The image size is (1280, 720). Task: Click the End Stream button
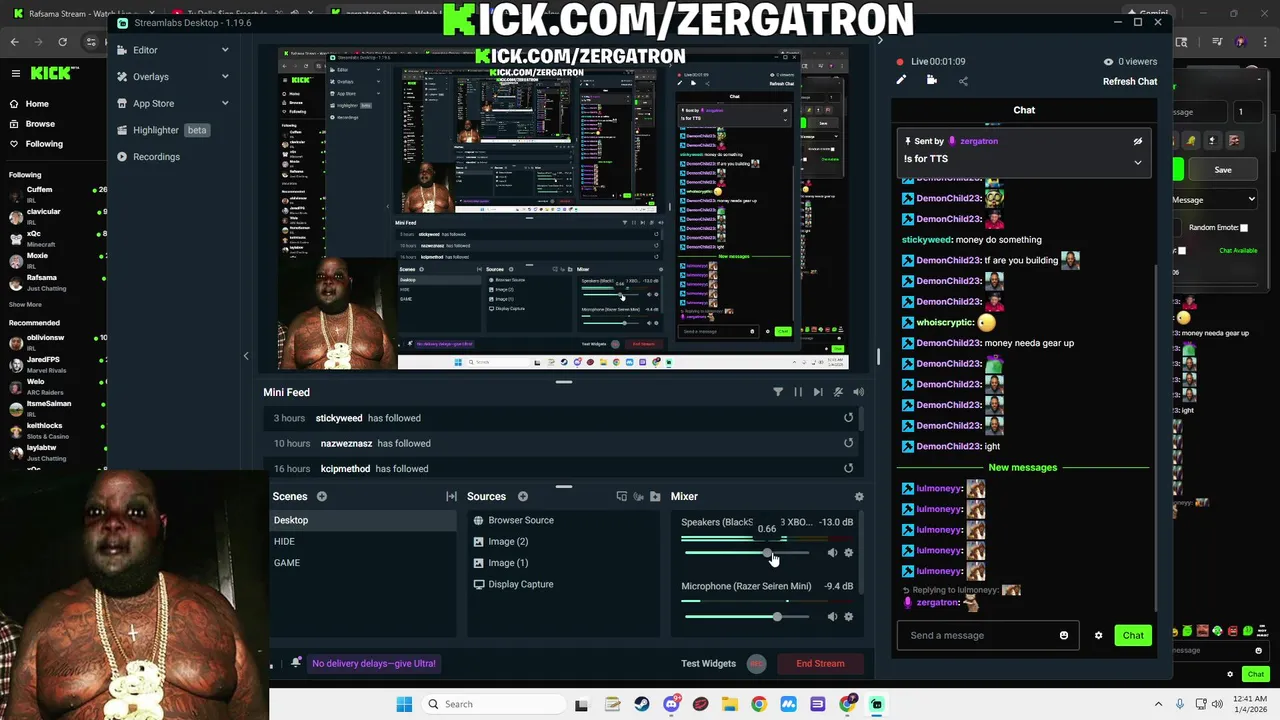[x=820, y=663]
